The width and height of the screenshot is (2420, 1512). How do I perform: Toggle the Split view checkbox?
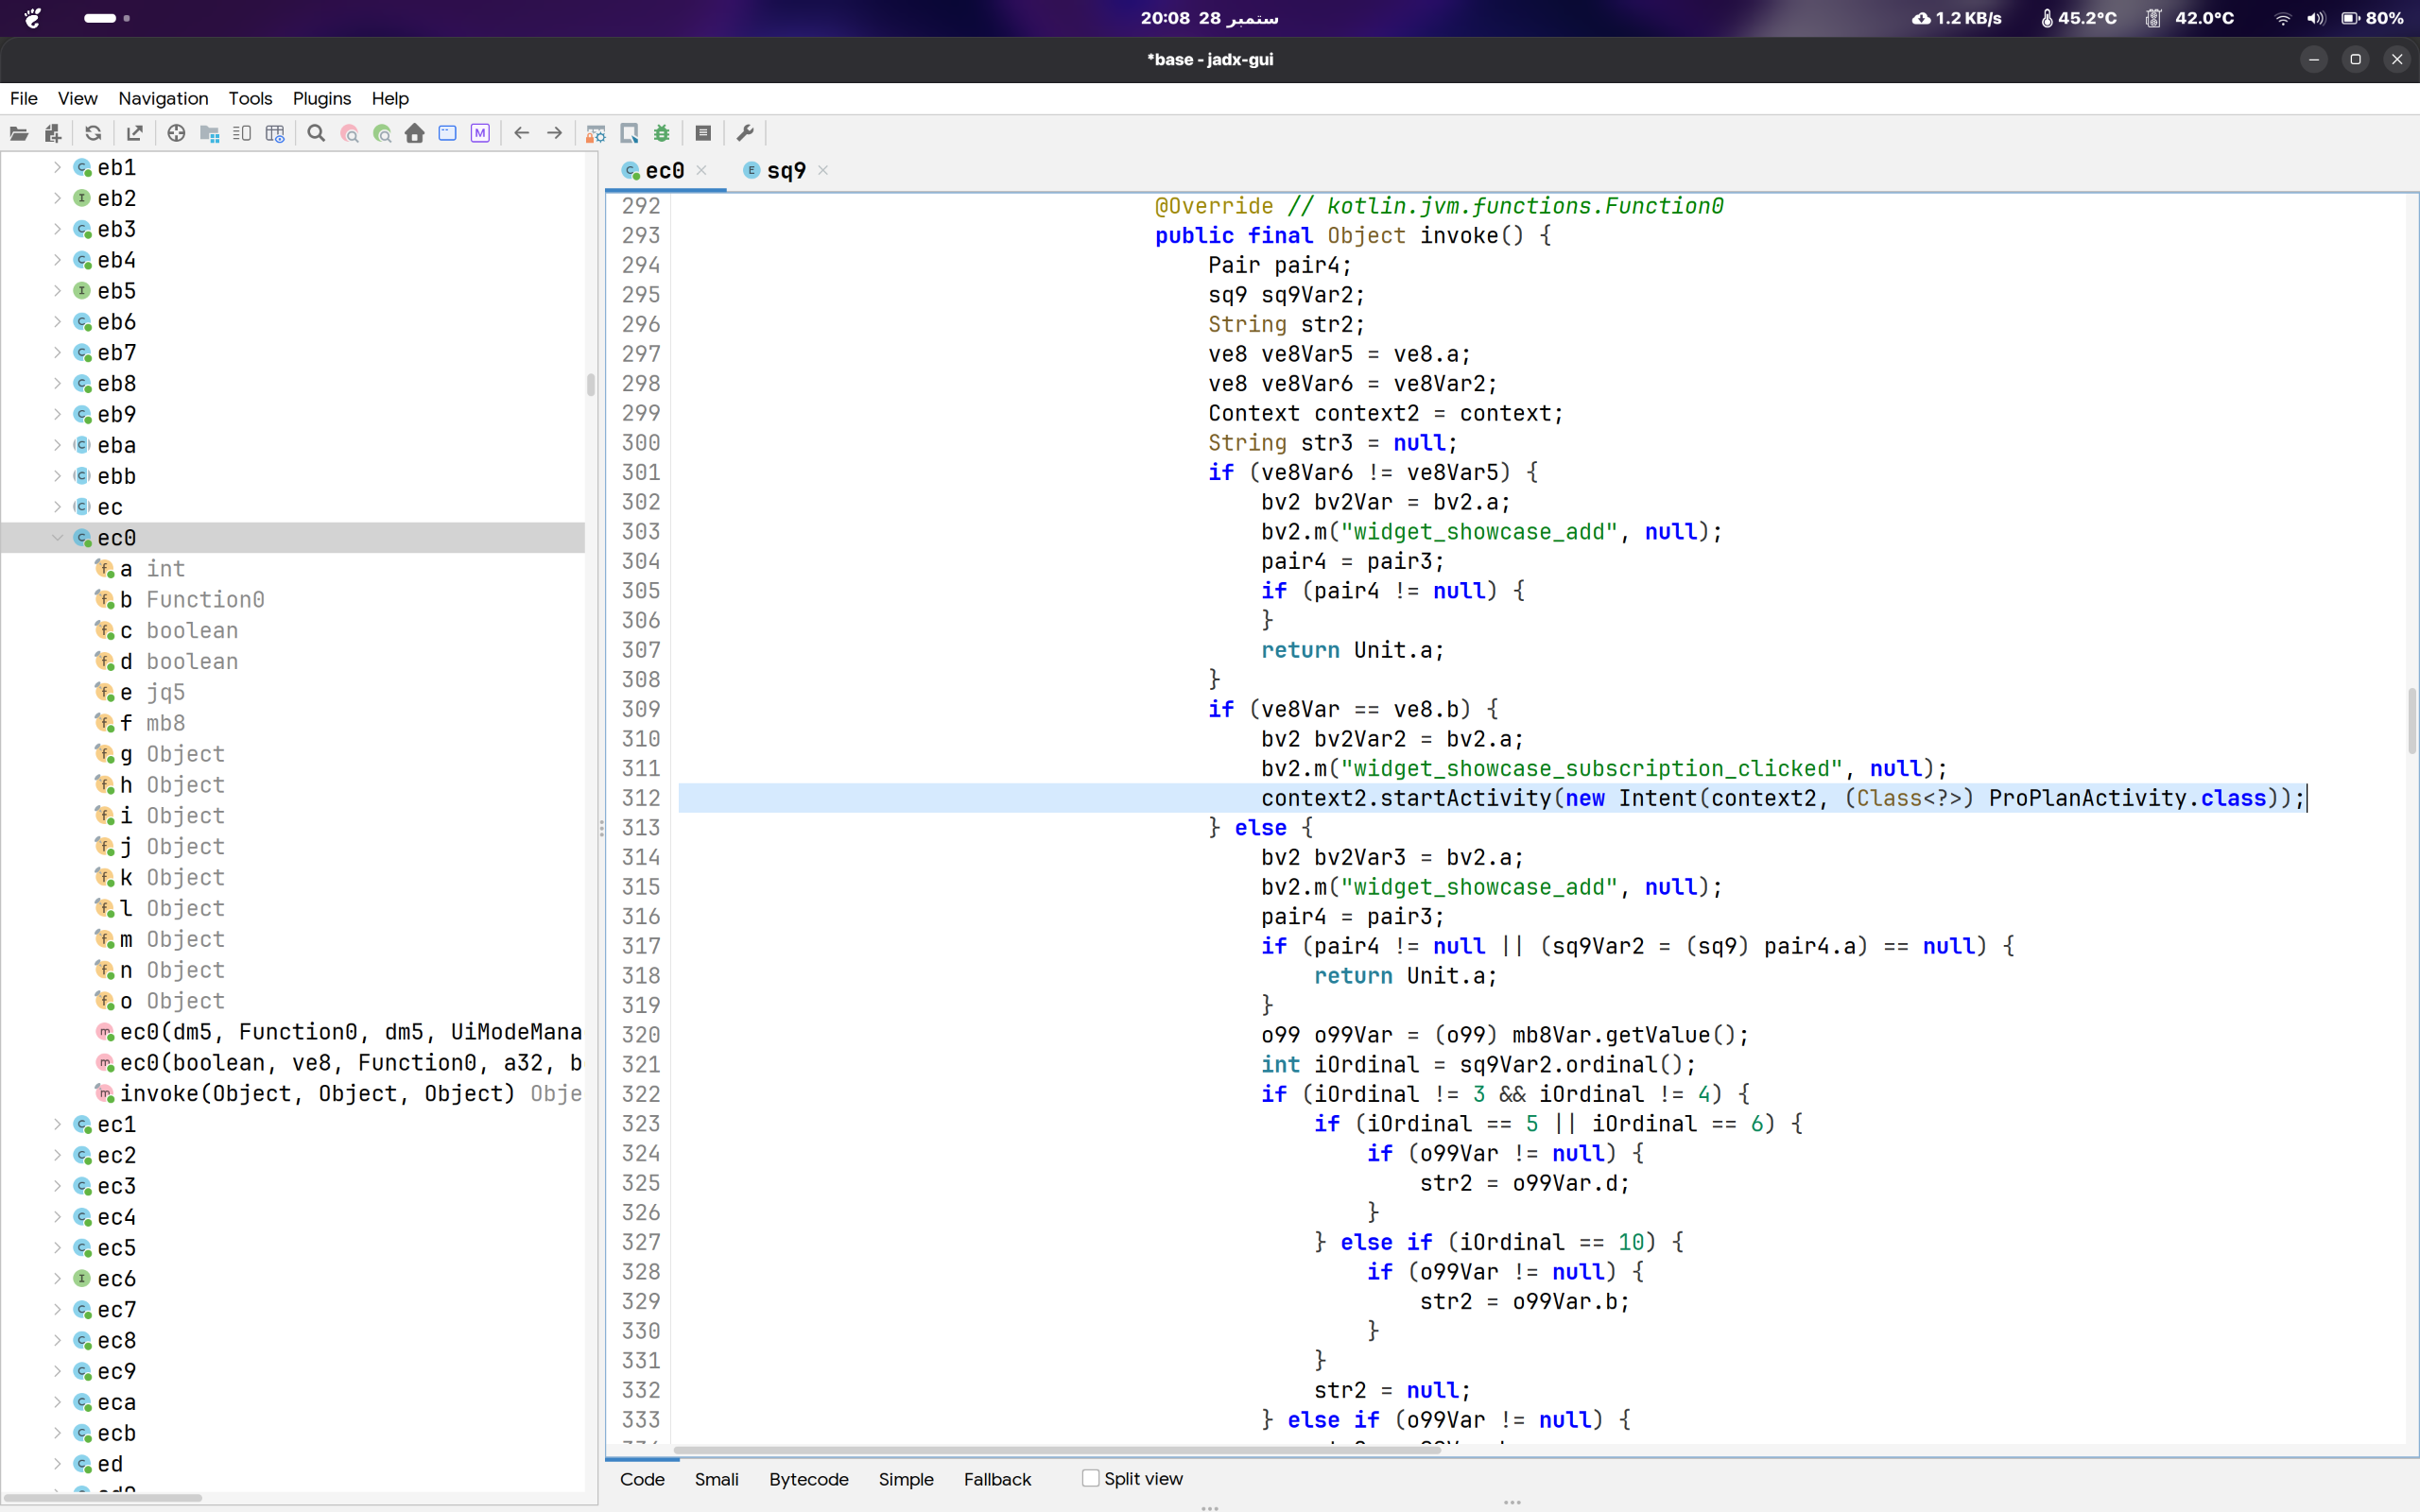(x=1090, y=1478)
